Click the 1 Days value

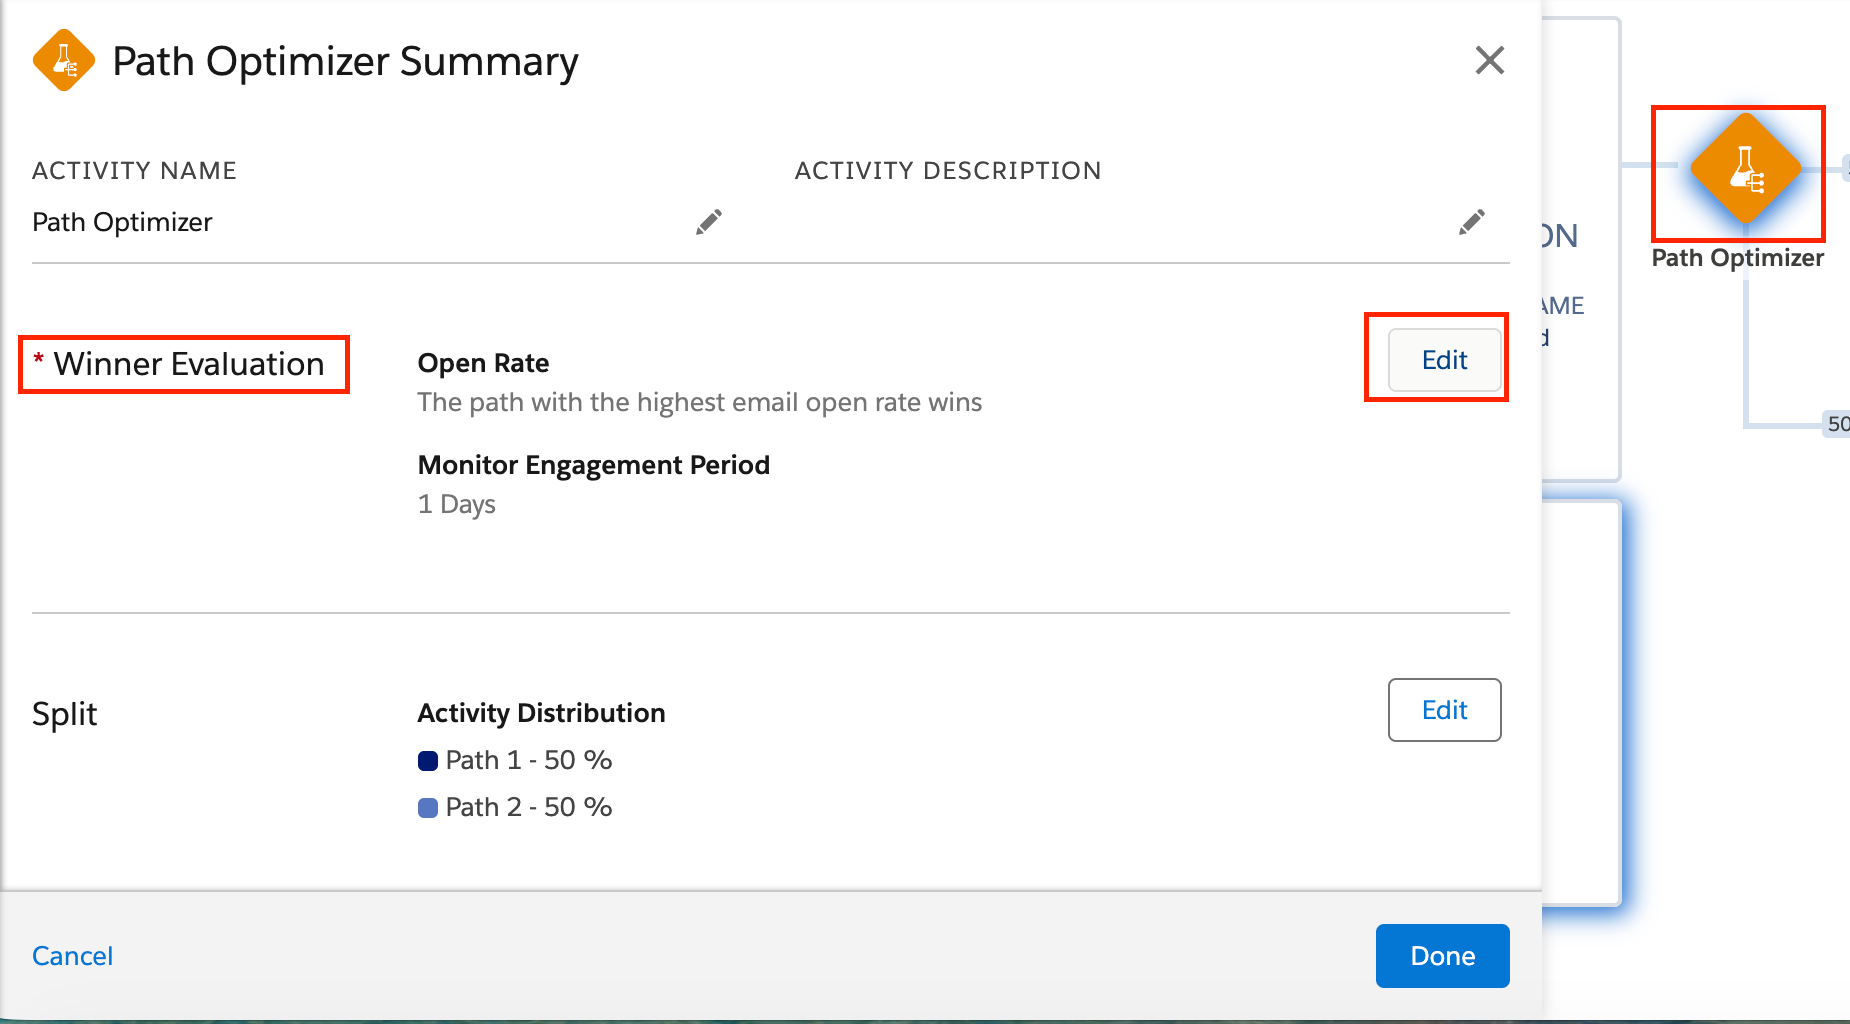tap(457, 504)
